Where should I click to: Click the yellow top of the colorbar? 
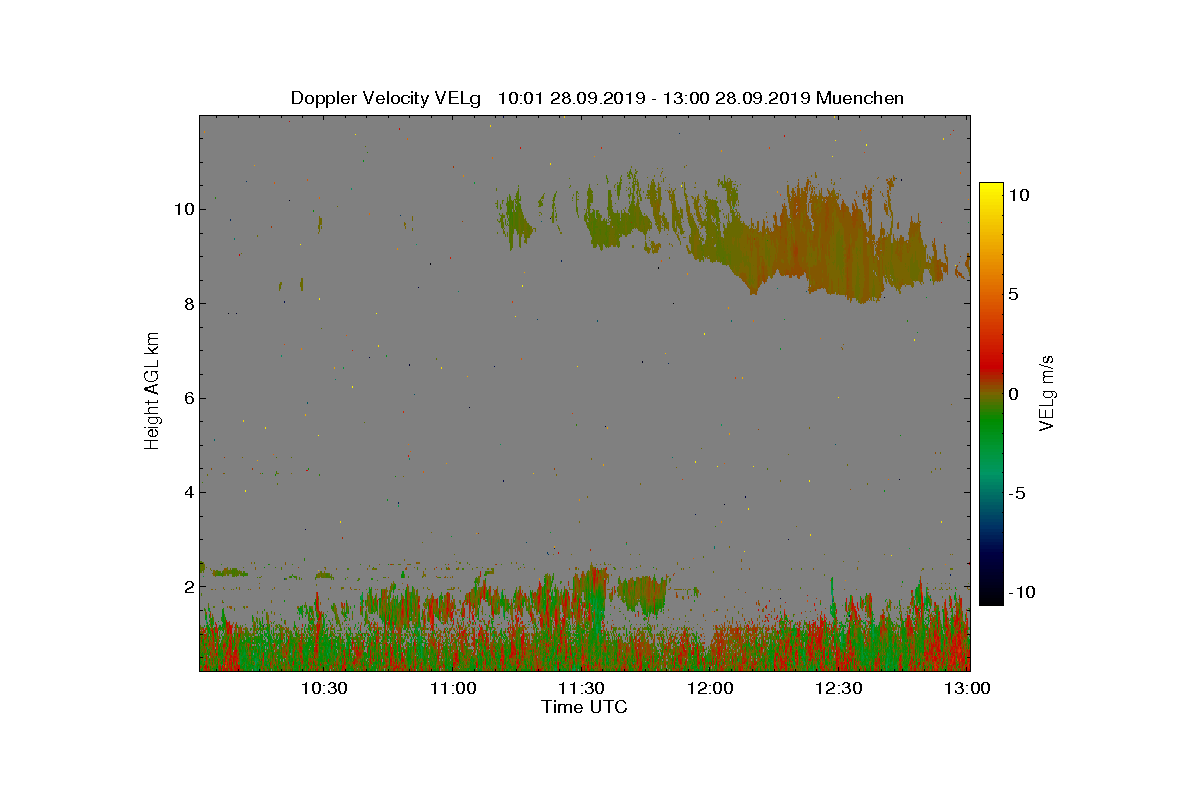(991, 192)
